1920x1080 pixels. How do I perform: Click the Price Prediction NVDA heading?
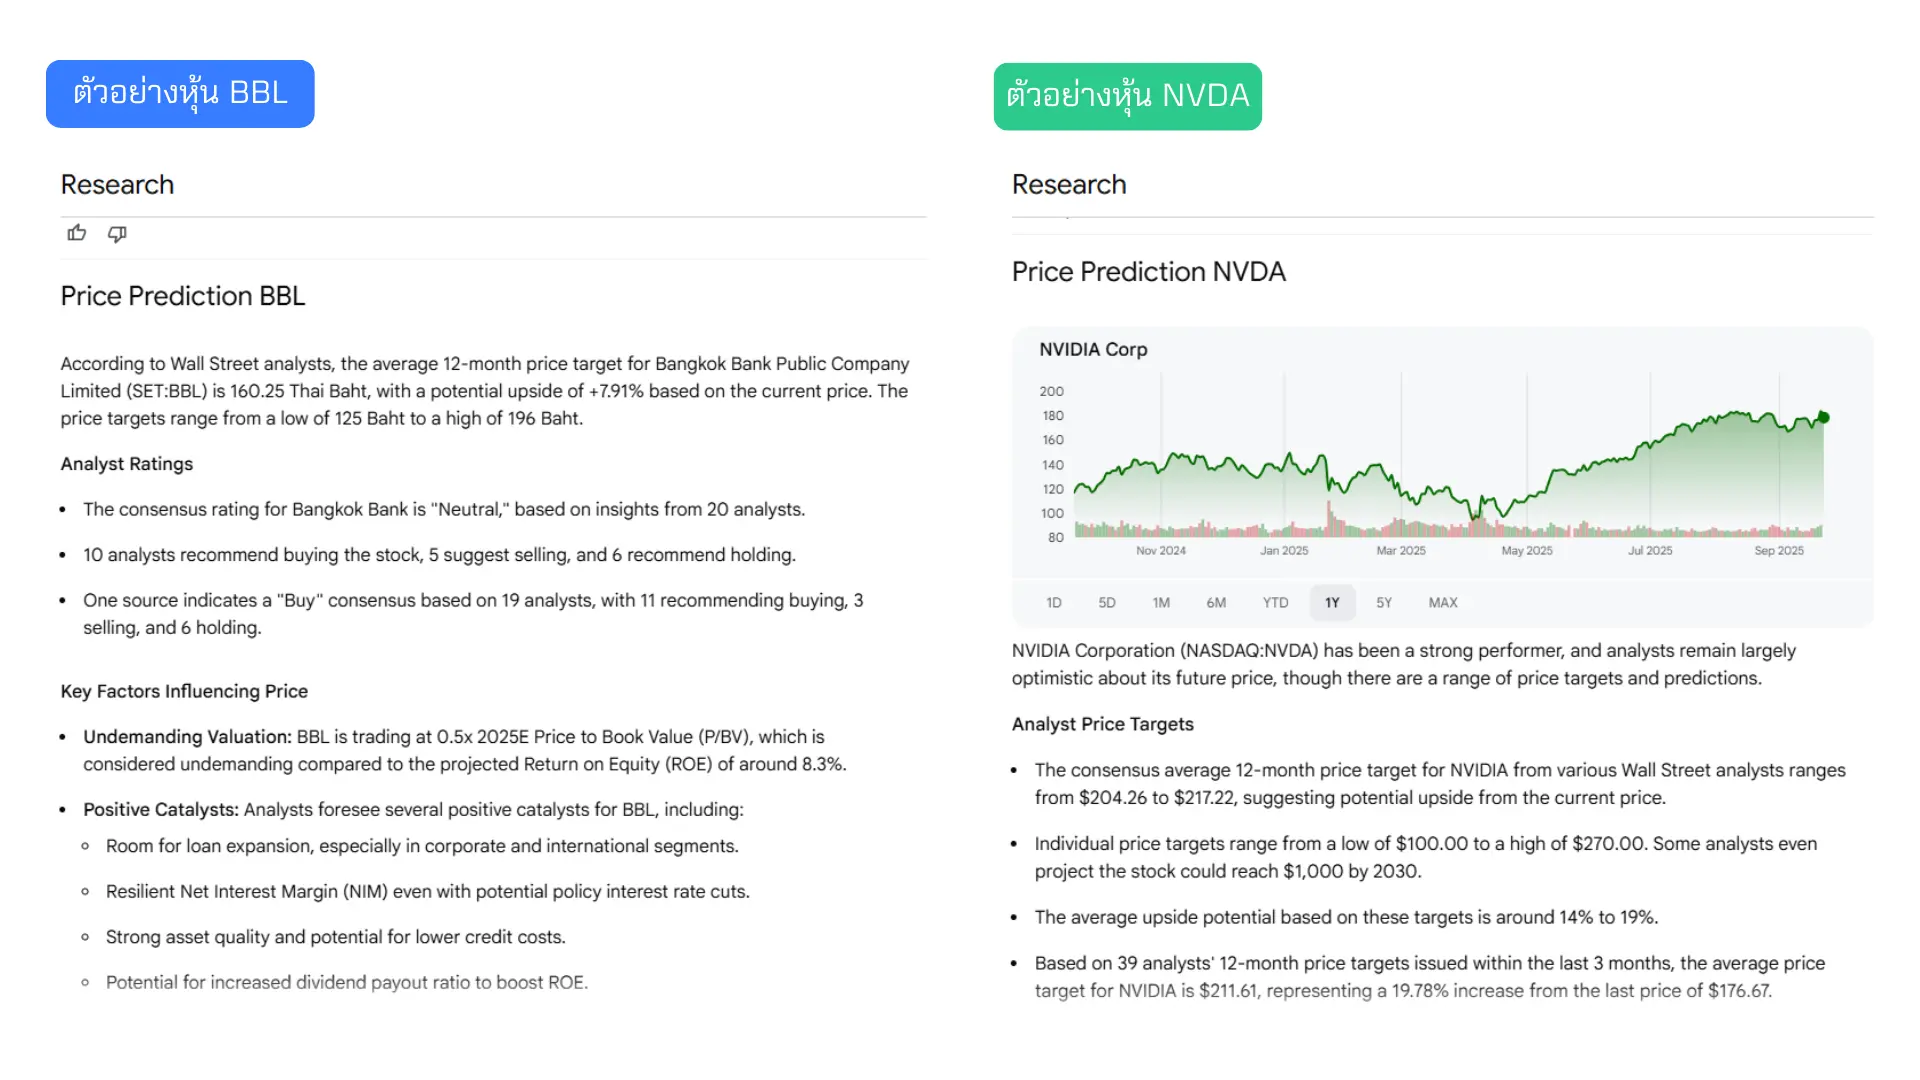pos(1148,271)
